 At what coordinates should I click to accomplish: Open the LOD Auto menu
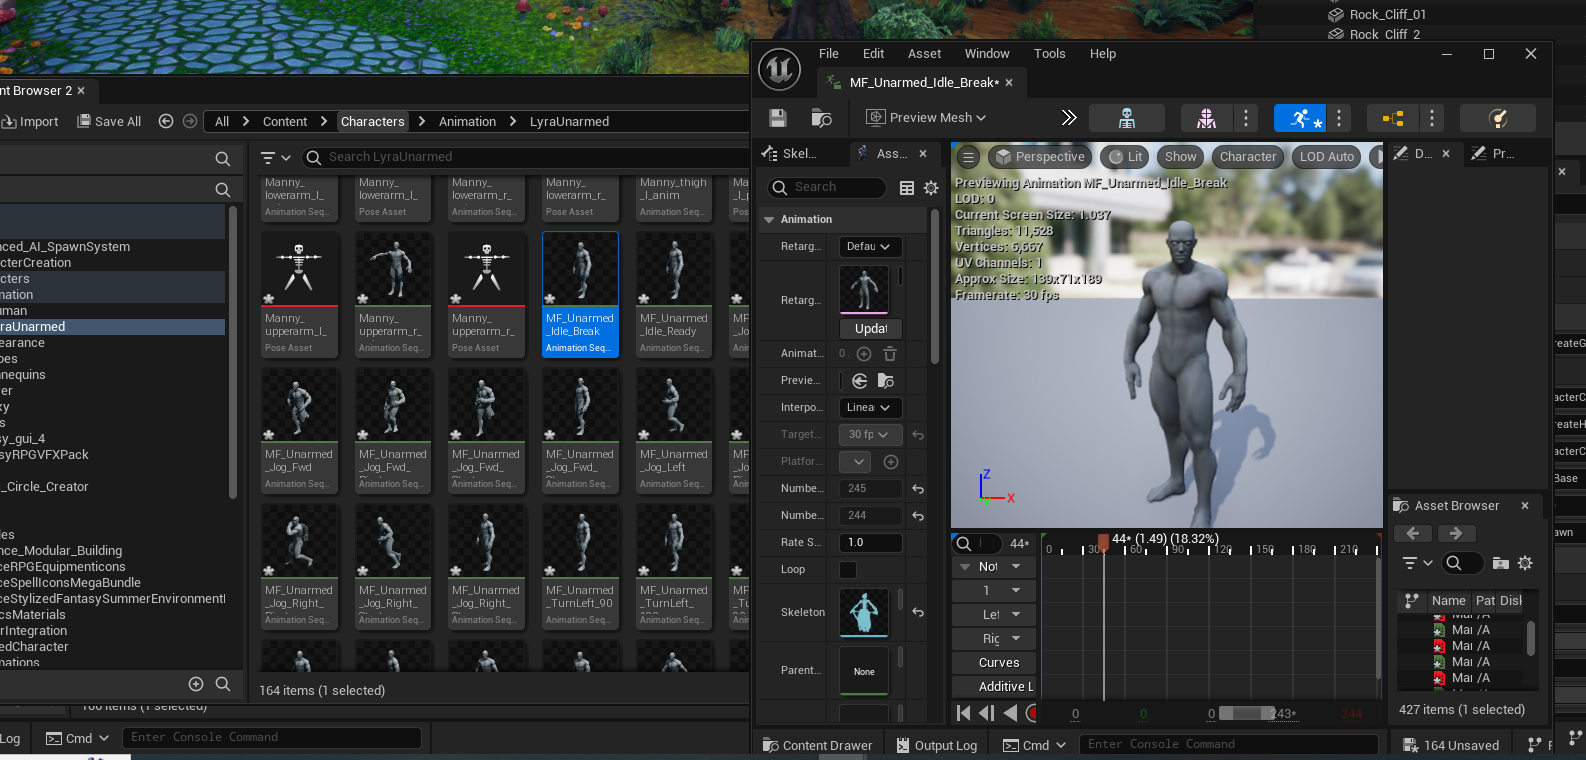(1326, 157)
